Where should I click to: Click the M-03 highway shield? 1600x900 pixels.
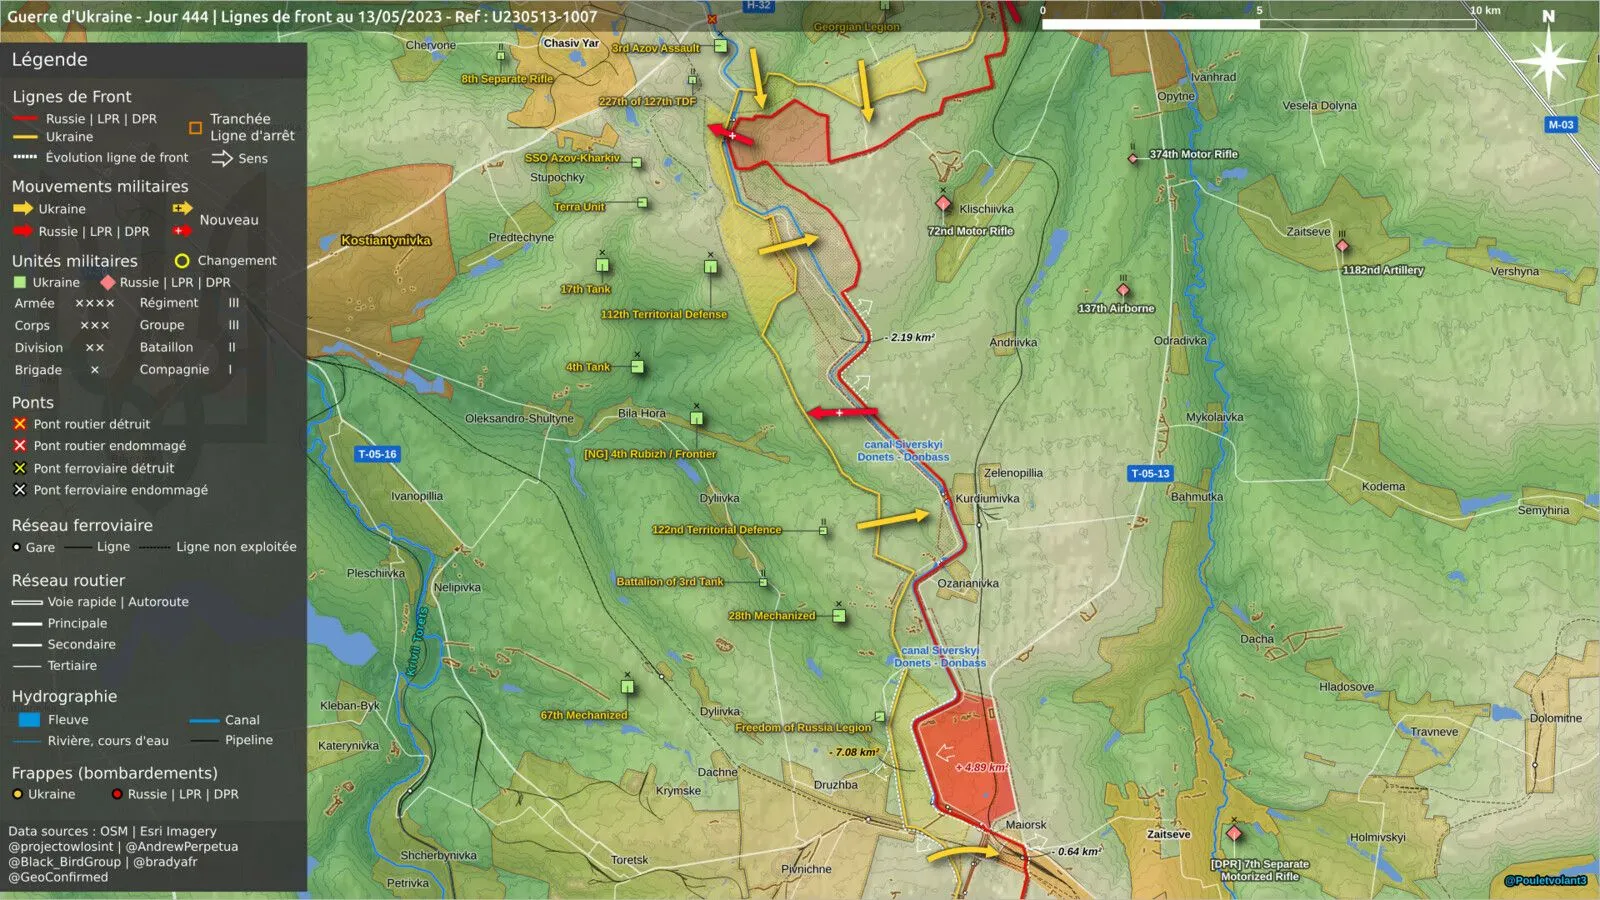pos(1561,125)
